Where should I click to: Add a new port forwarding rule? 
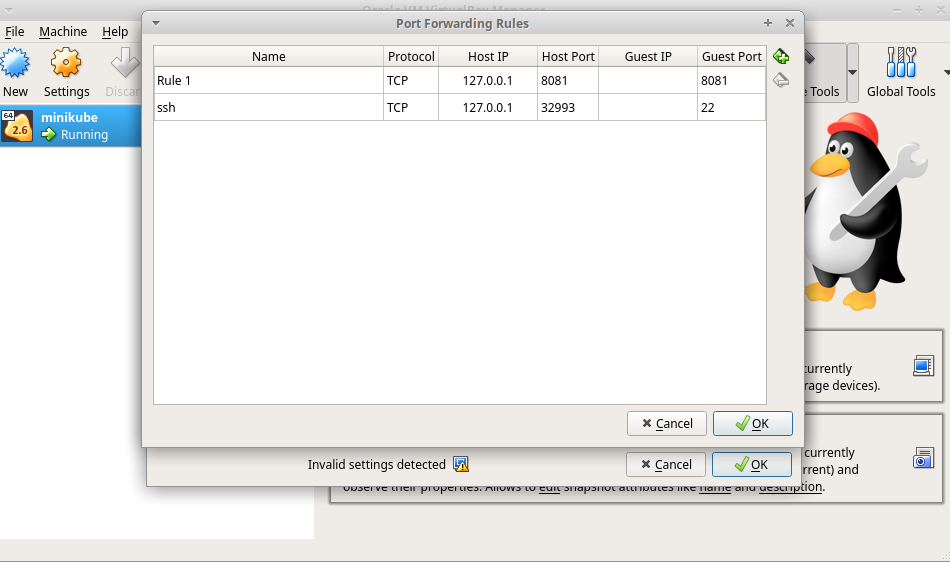[x=781, y=57]
